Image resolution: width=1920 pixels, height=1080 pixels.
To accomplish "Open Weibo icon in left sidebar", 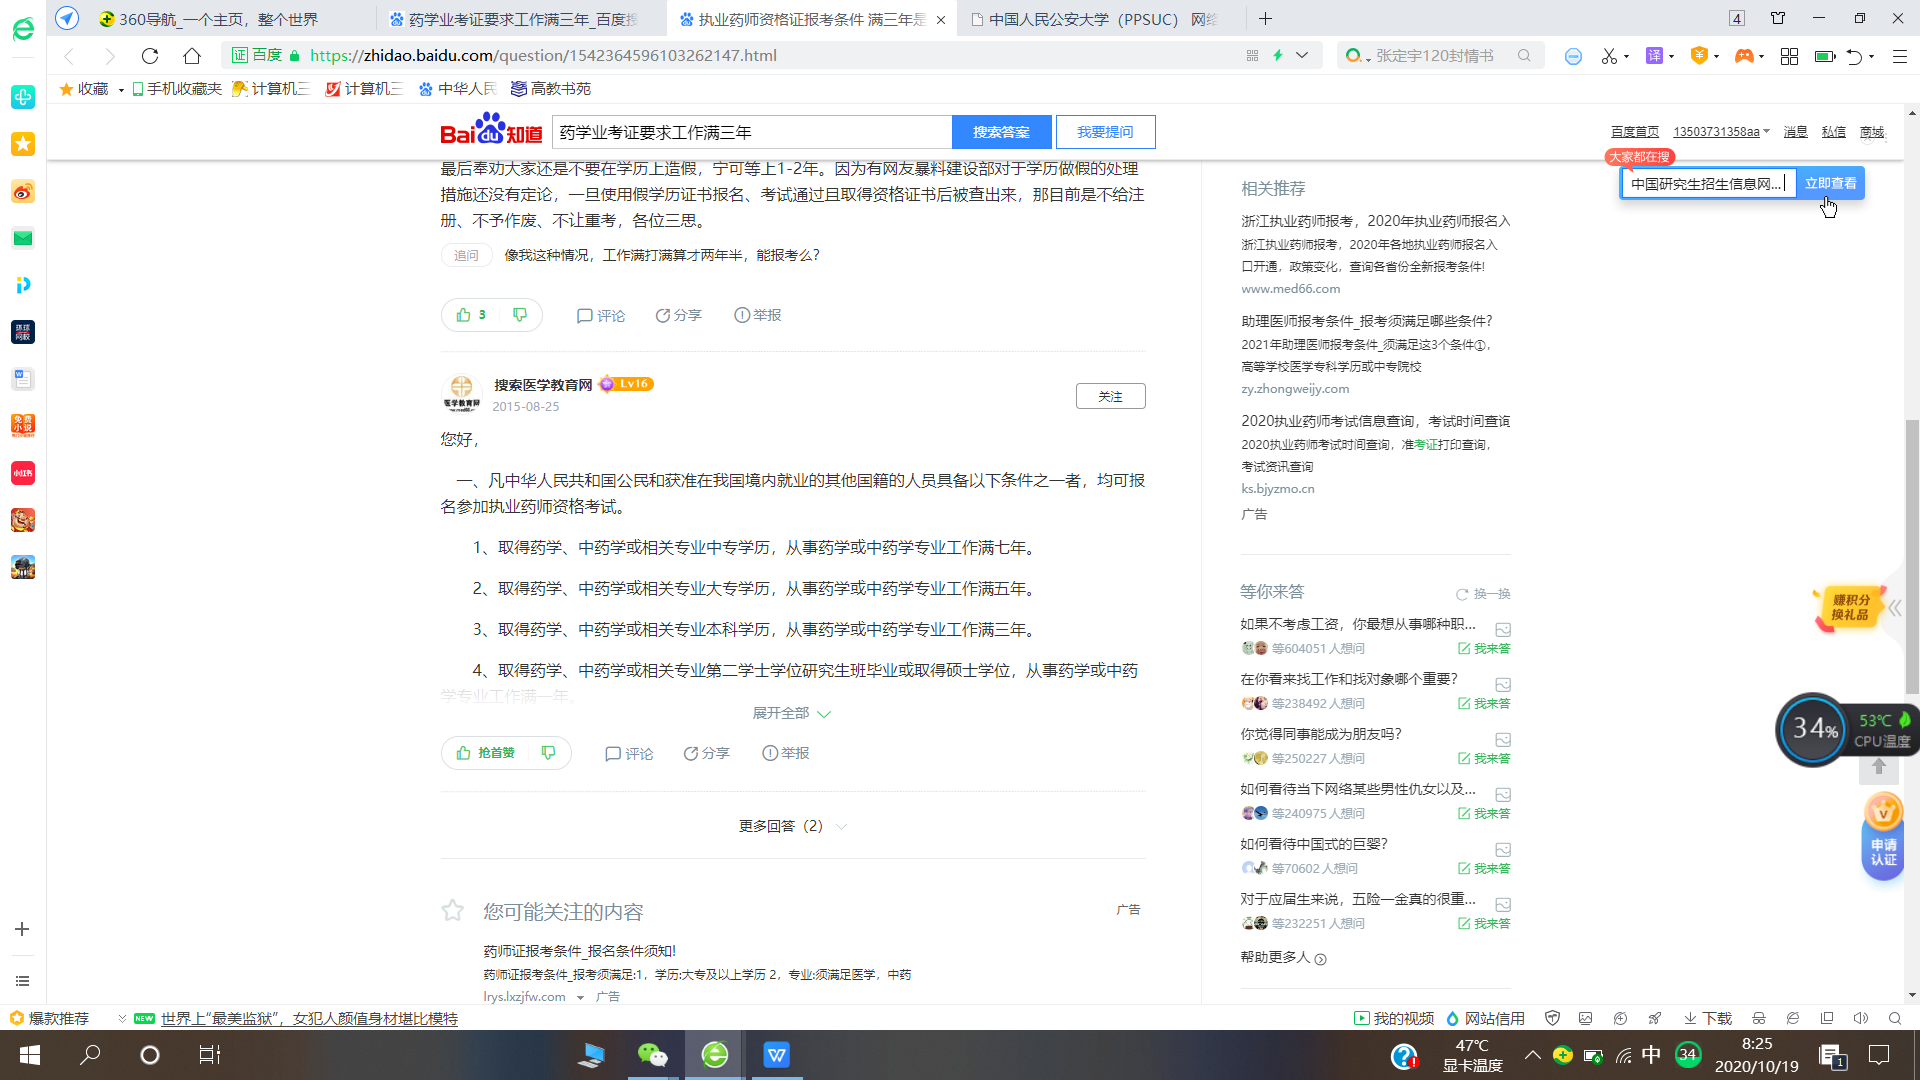I will click(x=23, y=191).
